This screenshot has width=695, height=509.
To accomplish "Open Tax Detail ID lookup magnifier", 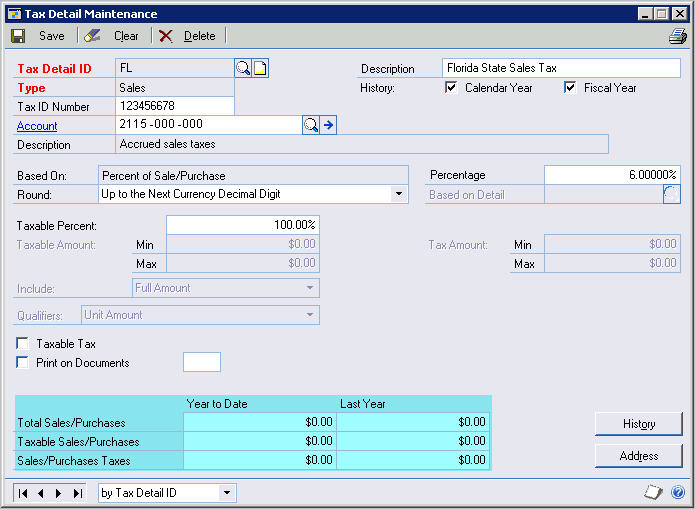I will [243, 68].
